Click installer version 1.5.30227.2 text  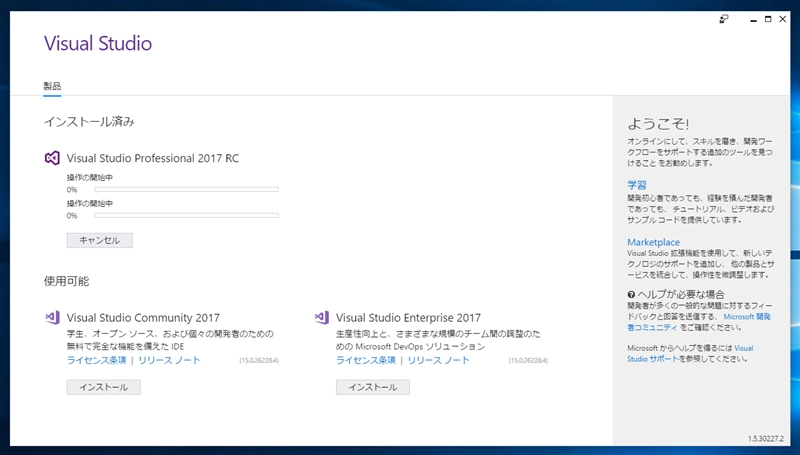pyautogui.click(x=766, y=439)
